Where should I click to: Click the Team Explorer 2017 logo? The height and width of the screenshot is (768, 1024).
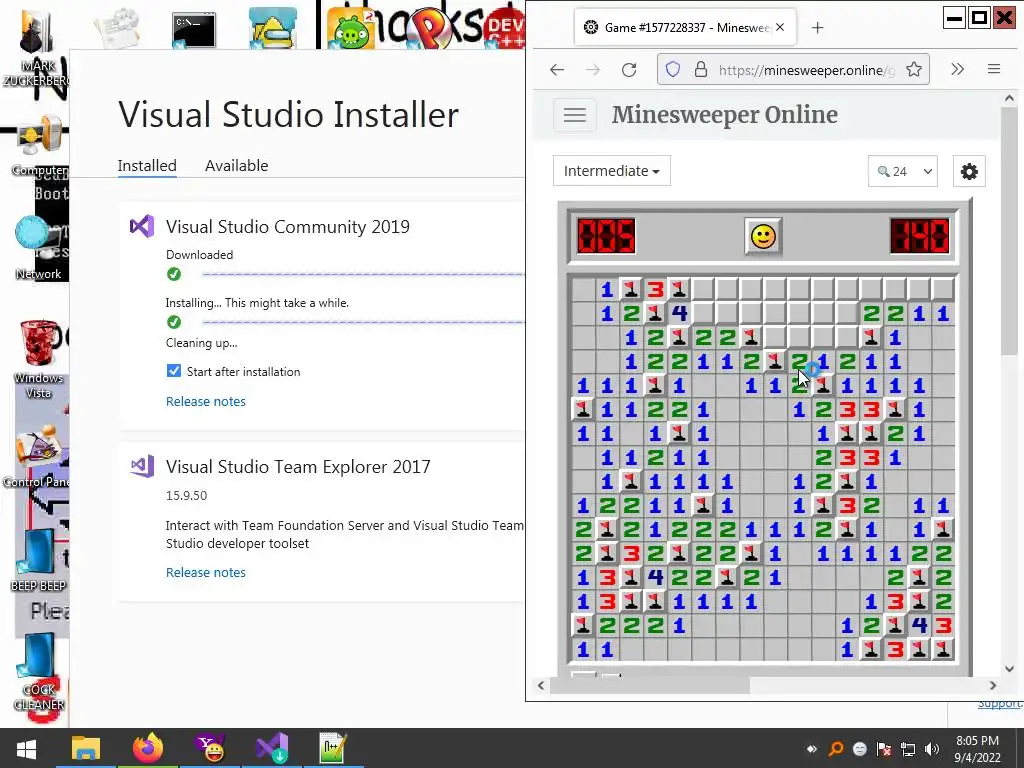[x=142, y=466]
